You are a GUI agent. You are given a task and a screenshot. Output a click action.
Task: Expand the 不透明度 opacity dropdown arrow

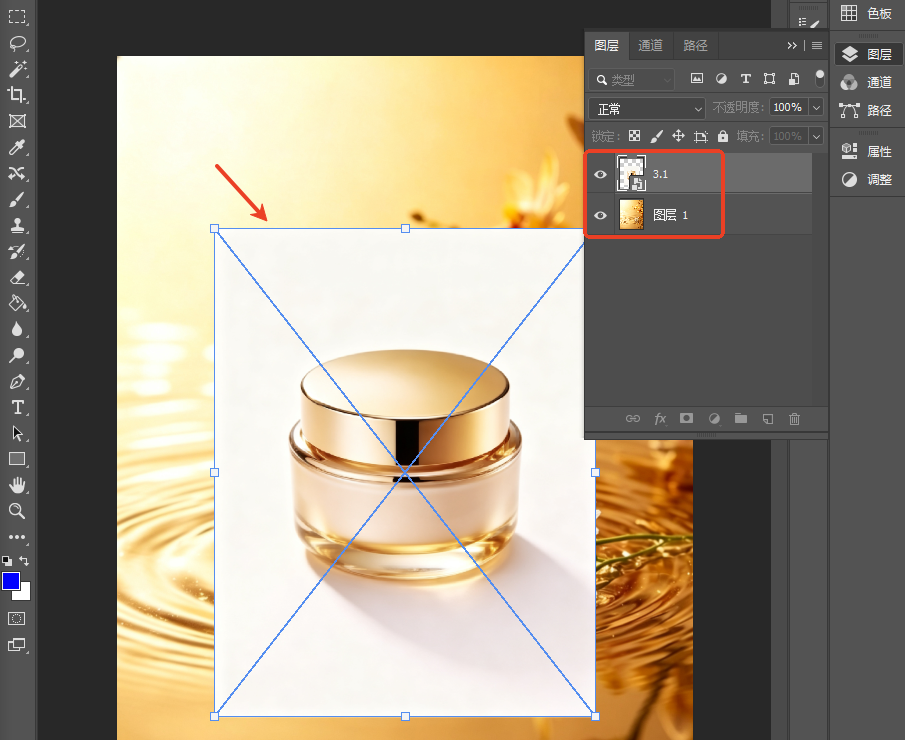pyautogui.click(x=816, y=108)
